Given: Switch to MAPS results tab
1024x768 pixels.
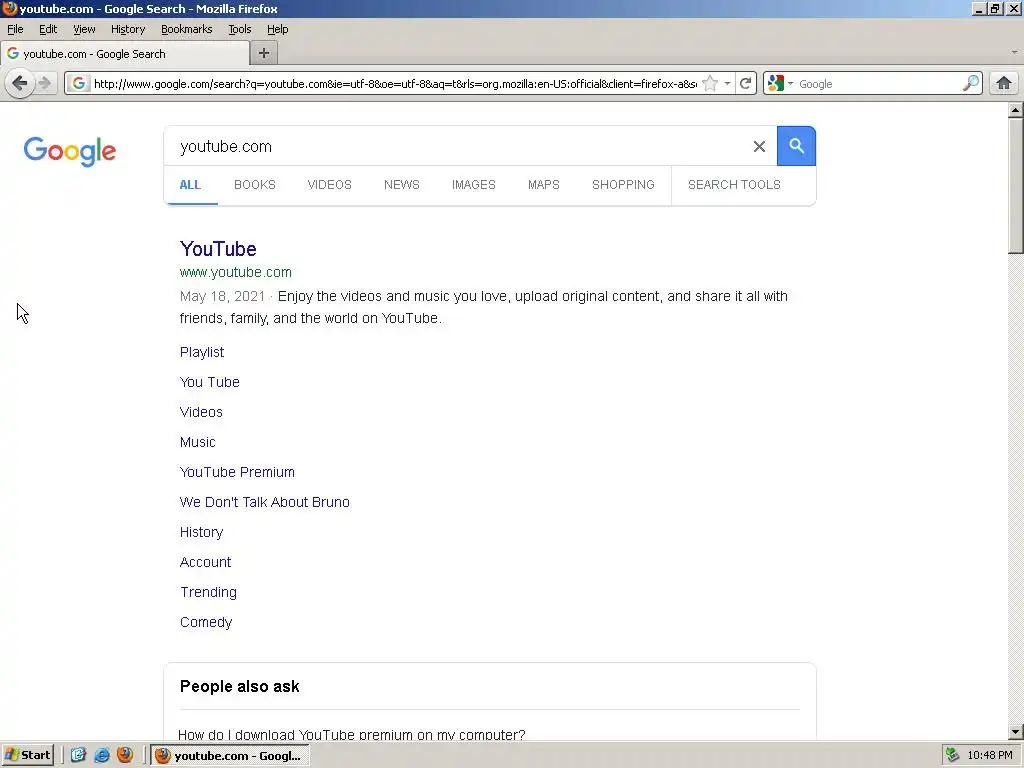Looking at the screenshot, I should [x=544, y=185].
